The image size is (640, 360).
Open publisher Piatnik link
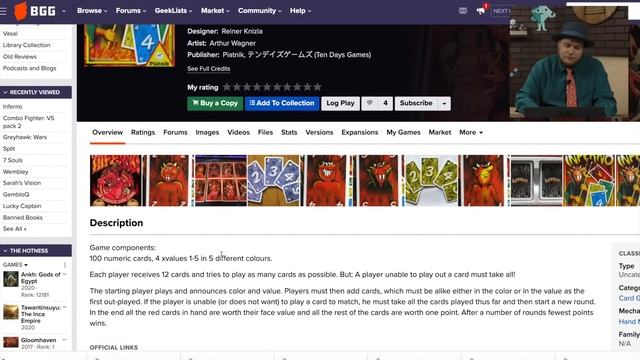[233, 55]
